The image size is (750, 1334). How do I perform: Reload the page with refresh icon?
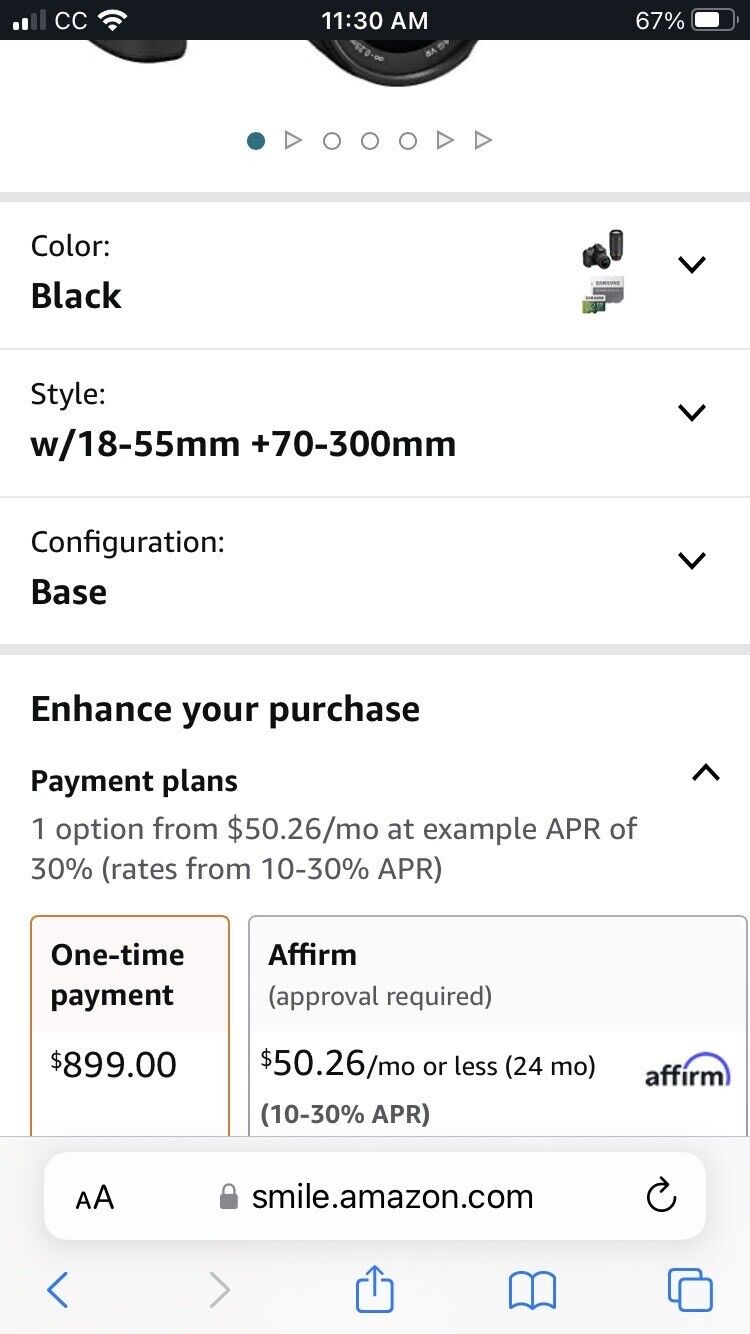661,1196
